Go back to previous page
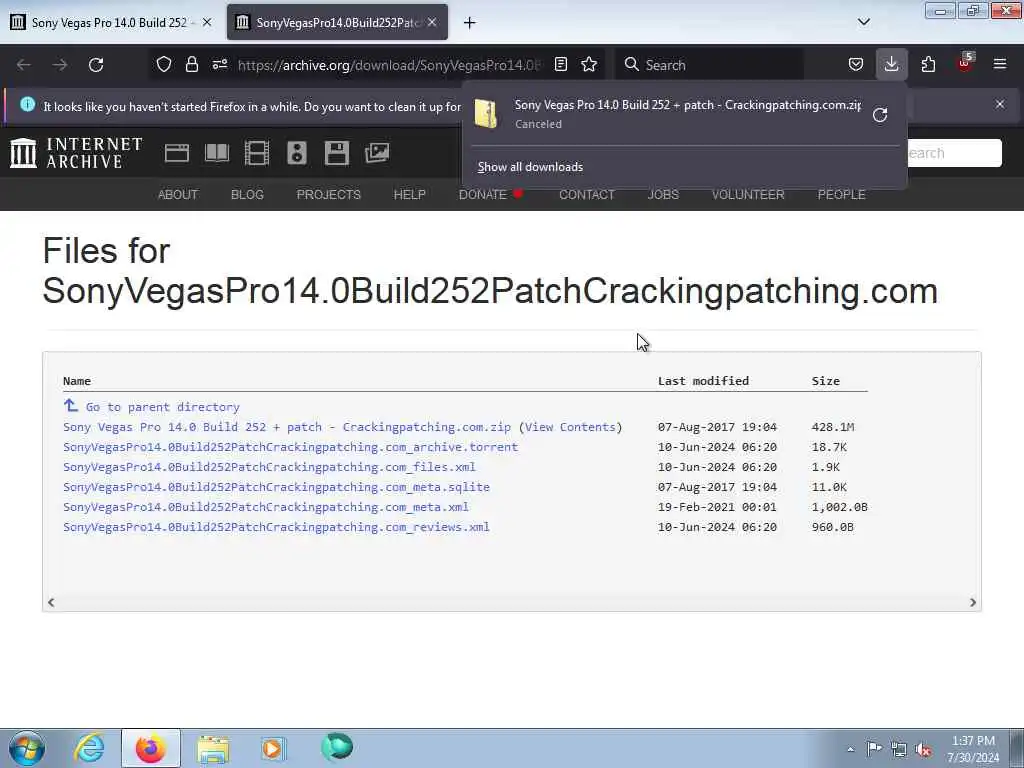This screenshot has width=1024, height=768. [24, 65]
